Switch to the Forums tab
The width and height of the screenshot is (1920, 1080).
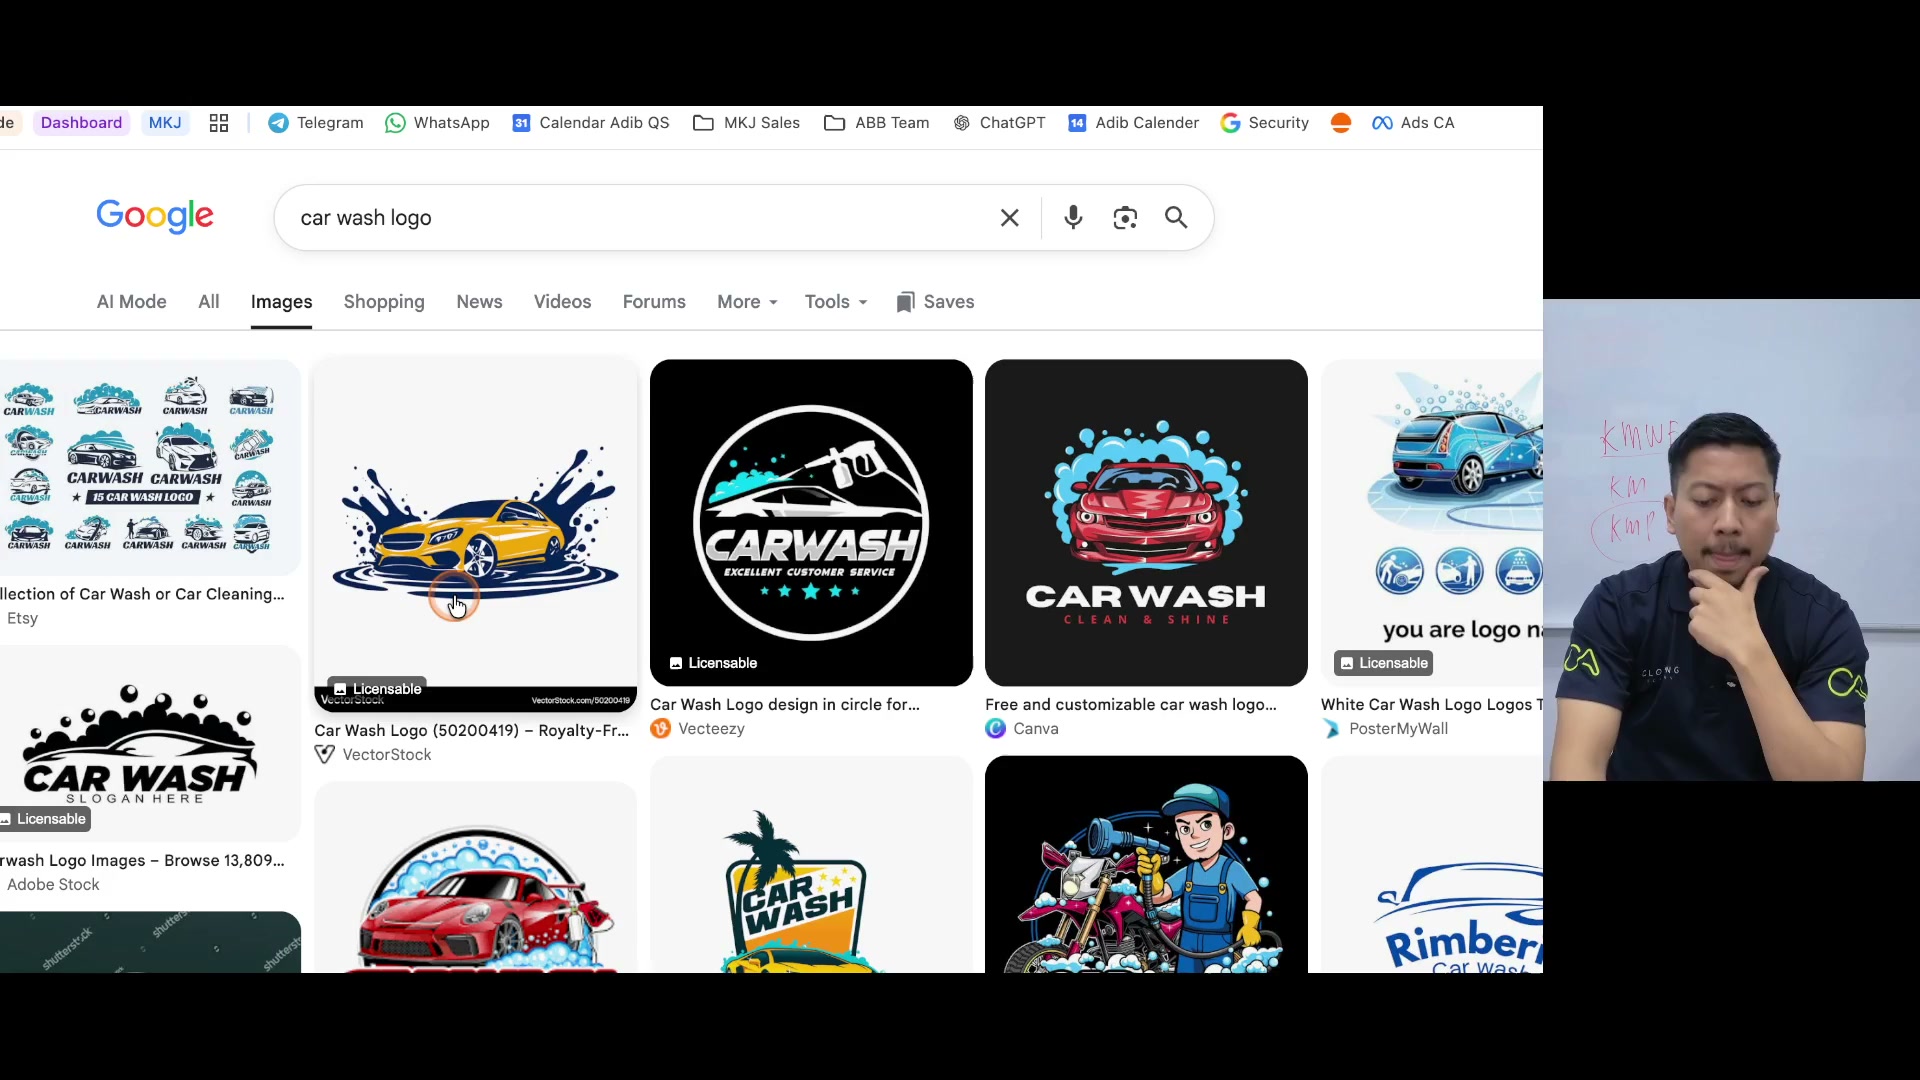point(654,302)
